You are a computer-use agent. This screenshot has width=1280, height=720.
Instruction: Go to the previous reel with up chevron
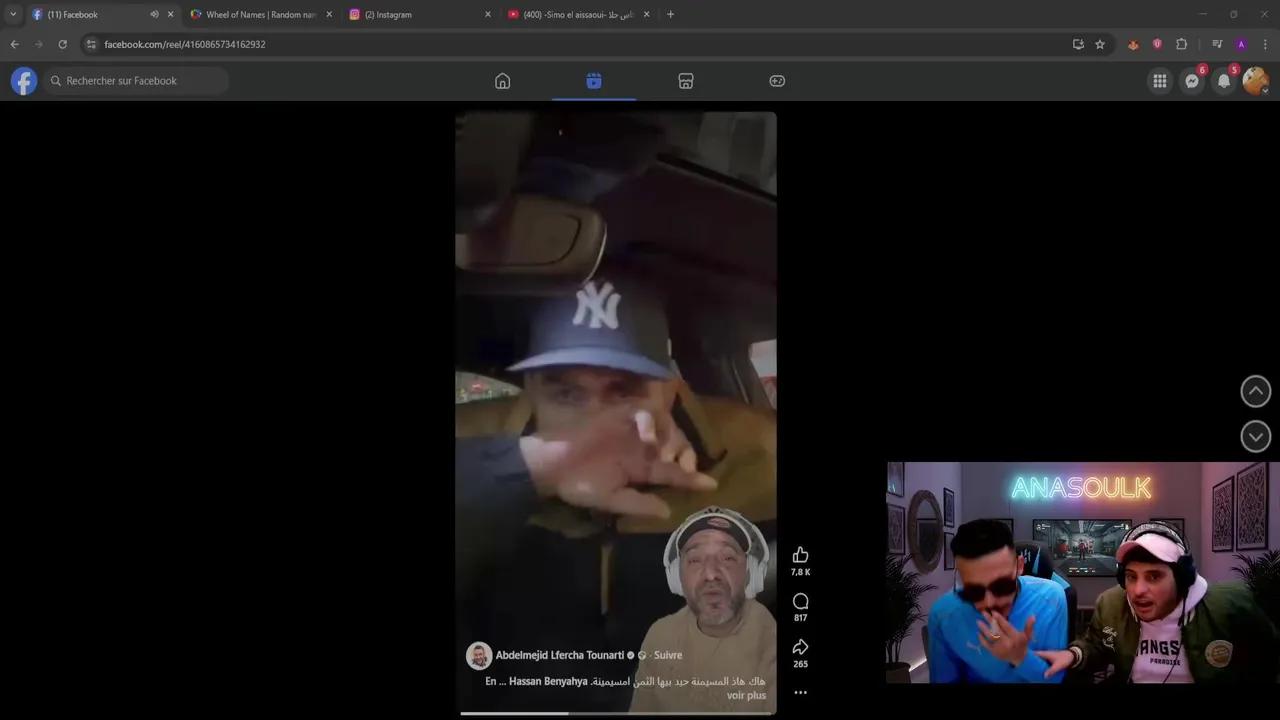point(1255,391)
